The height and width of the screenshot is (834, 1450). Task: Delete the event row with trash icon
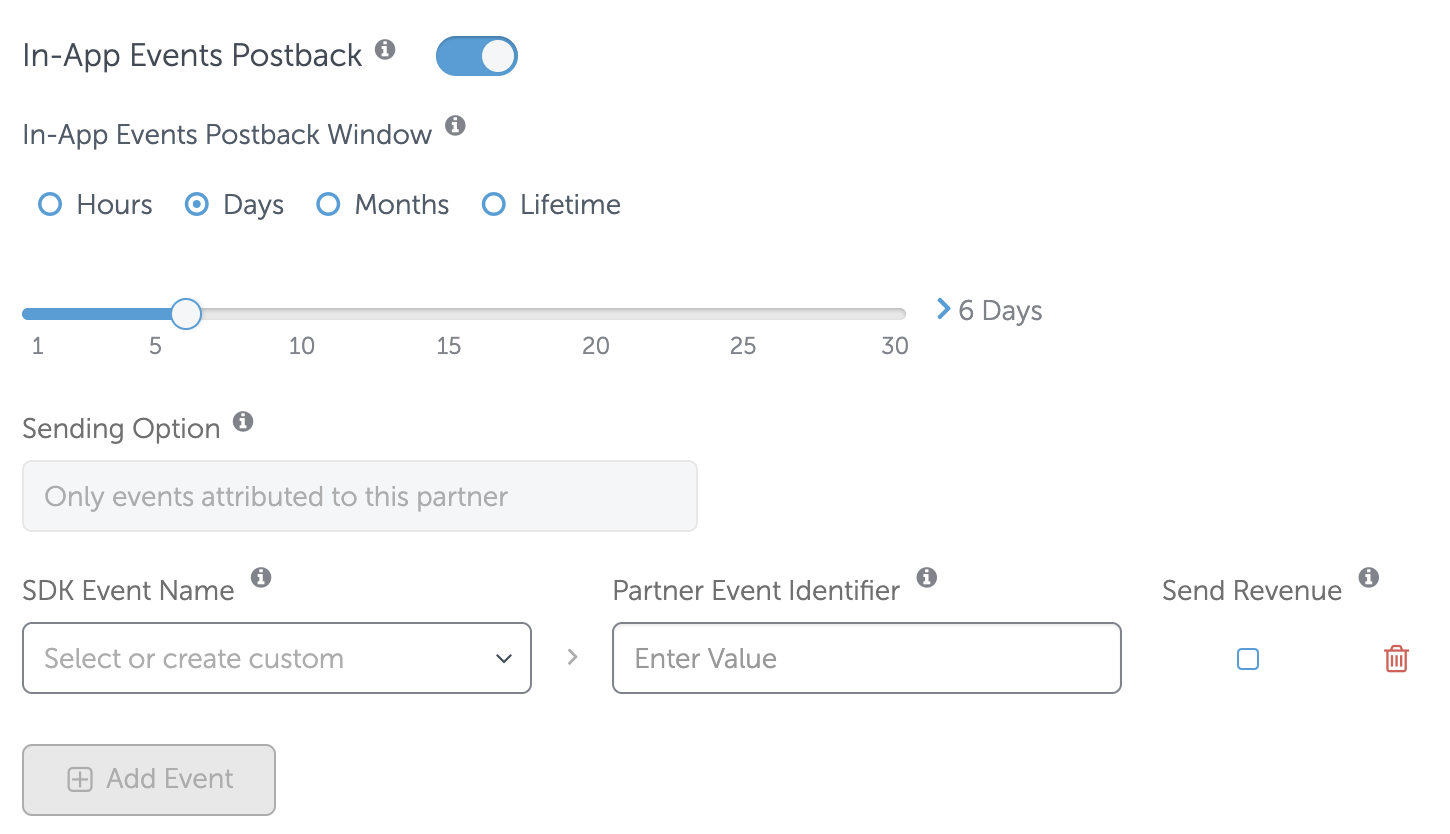point(1396,659)
